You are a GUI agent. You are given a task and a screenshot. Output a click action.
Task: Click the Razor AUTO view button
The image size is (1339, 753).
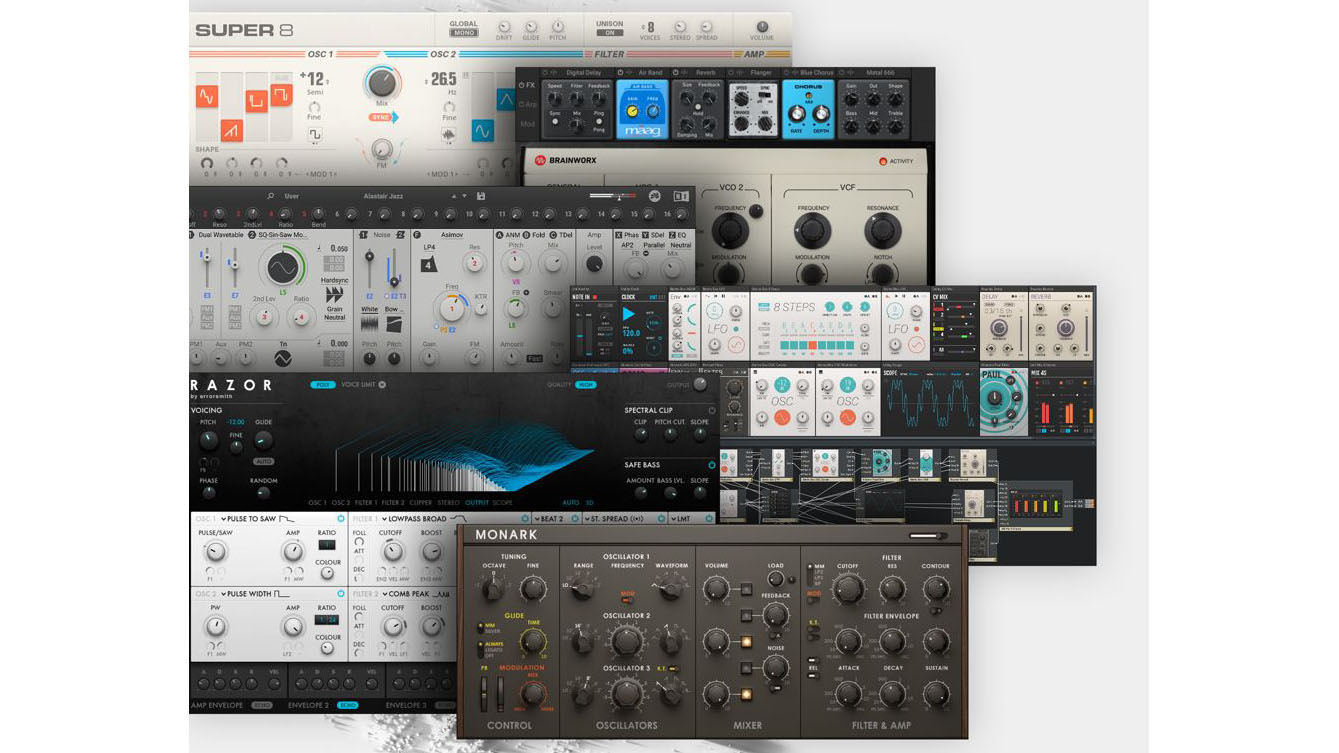point(570,503)
